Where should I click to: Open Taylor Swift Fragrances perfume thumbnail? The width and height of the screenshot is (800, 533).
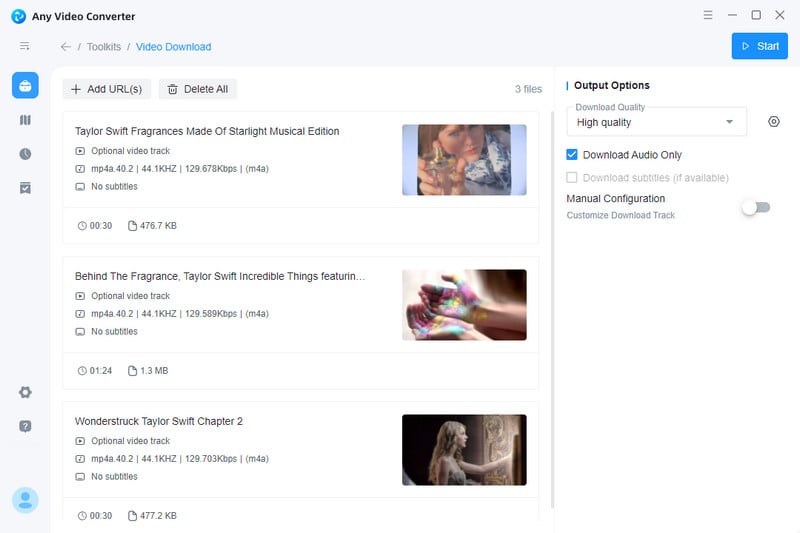tap(464, 160)
